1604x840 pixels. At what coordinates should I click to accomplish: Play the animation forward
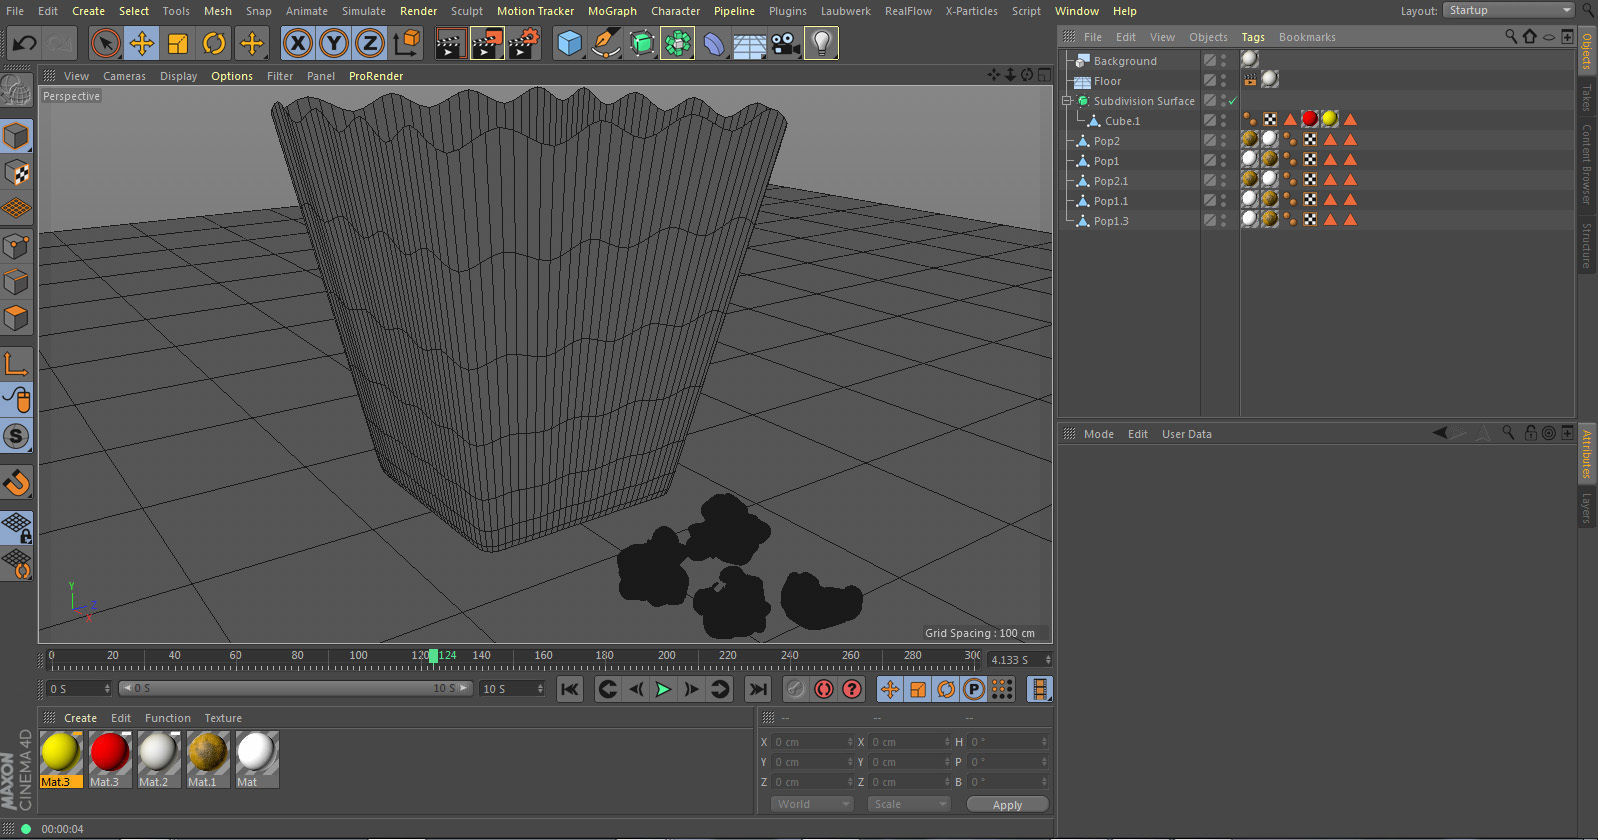(x=663, y=689)
